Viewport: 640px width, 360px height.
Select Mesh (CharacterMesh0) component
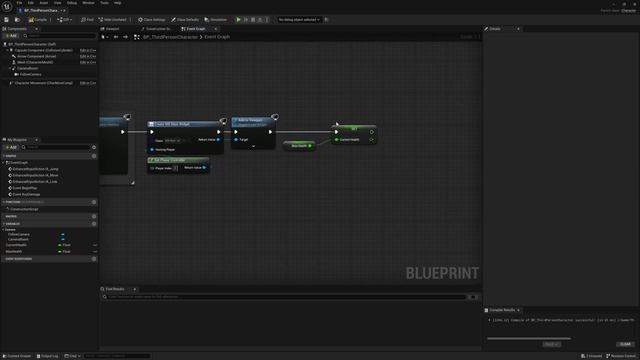click(x=35, y=62)
